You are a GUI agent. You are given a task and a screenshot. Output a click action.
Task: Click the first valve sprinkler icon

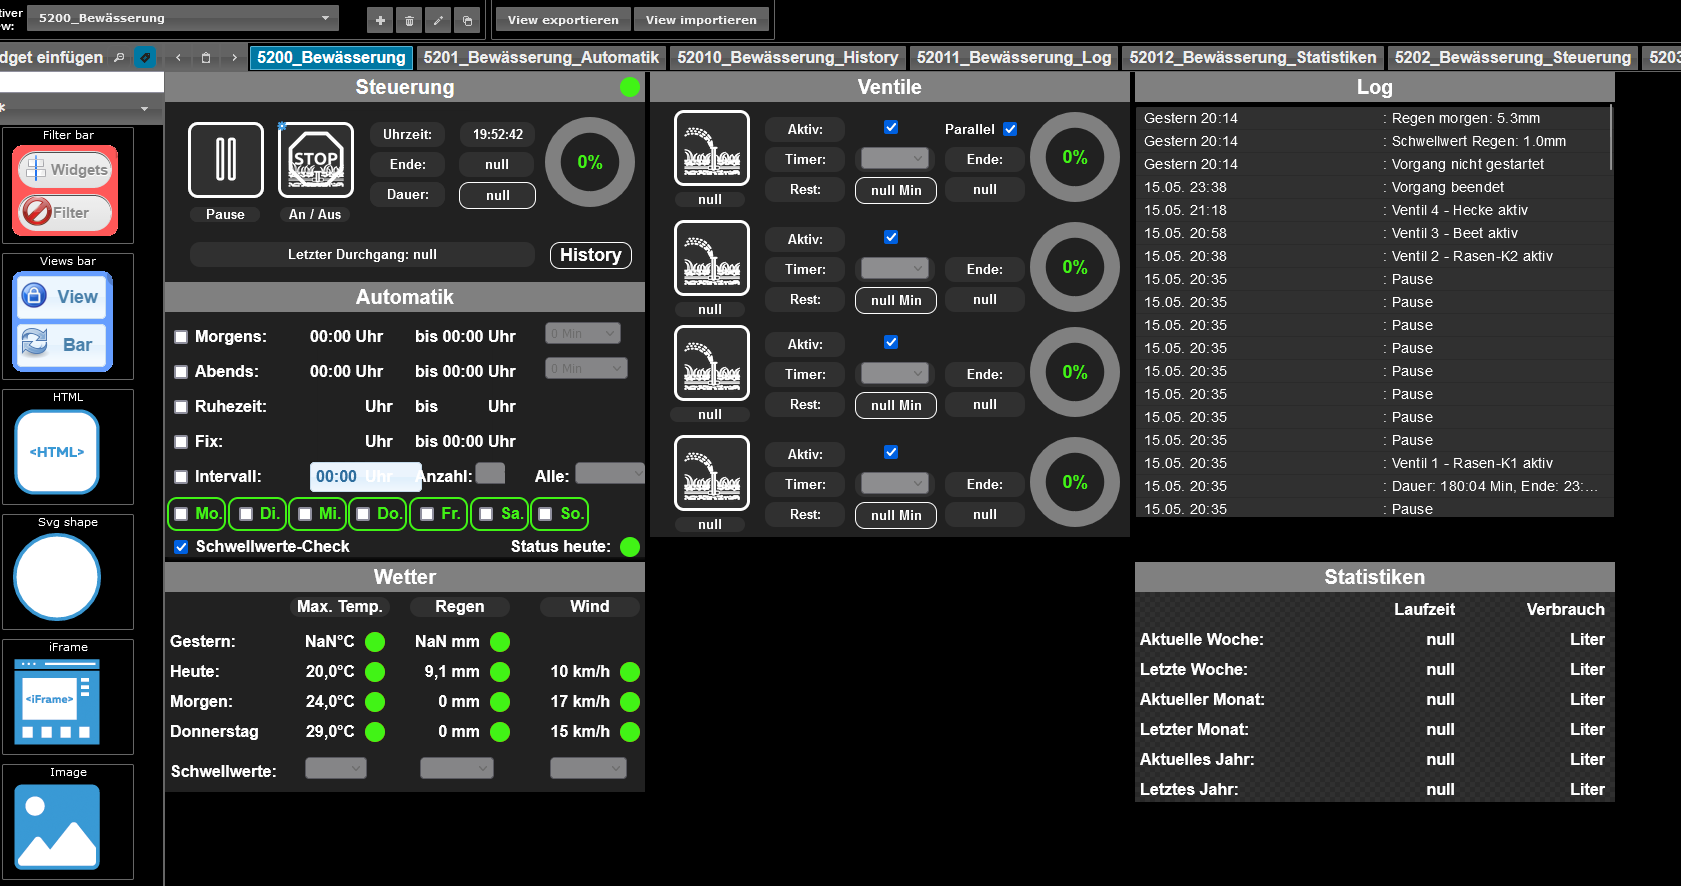[712, 148]
